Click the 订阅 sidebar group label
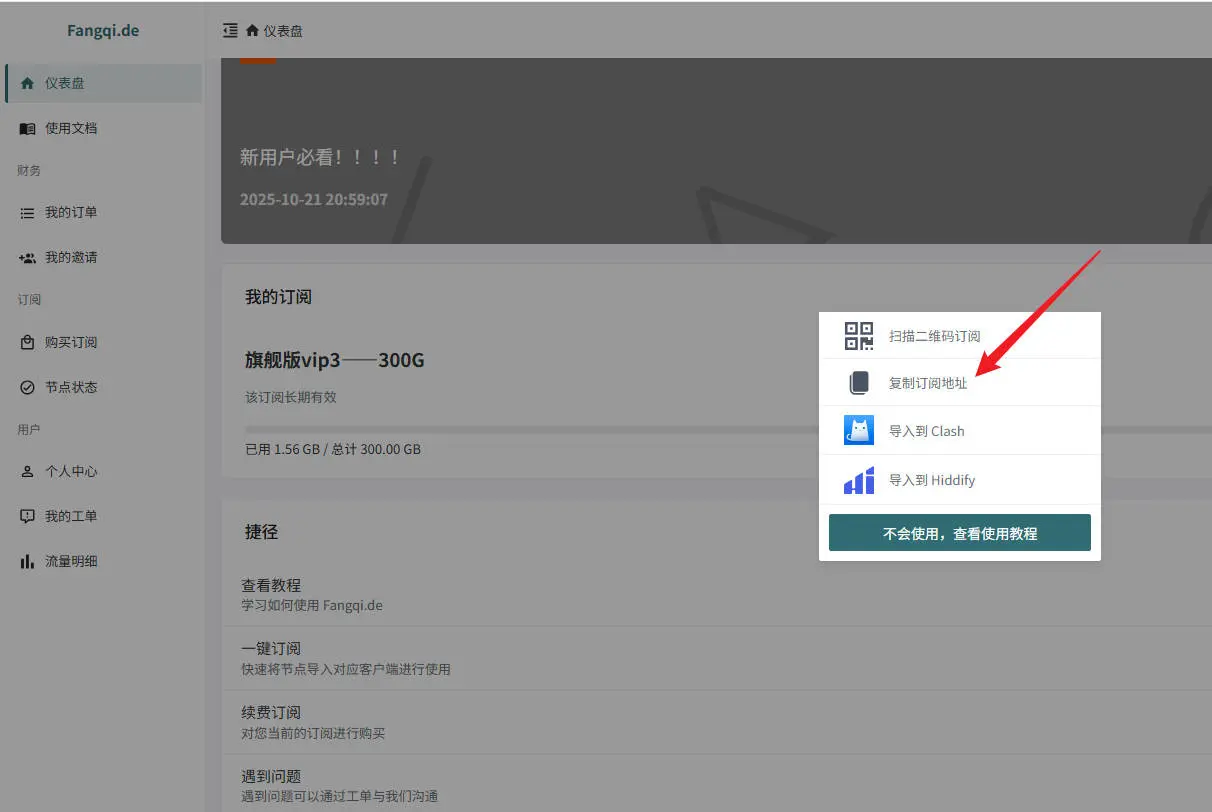 coord(29,300)
